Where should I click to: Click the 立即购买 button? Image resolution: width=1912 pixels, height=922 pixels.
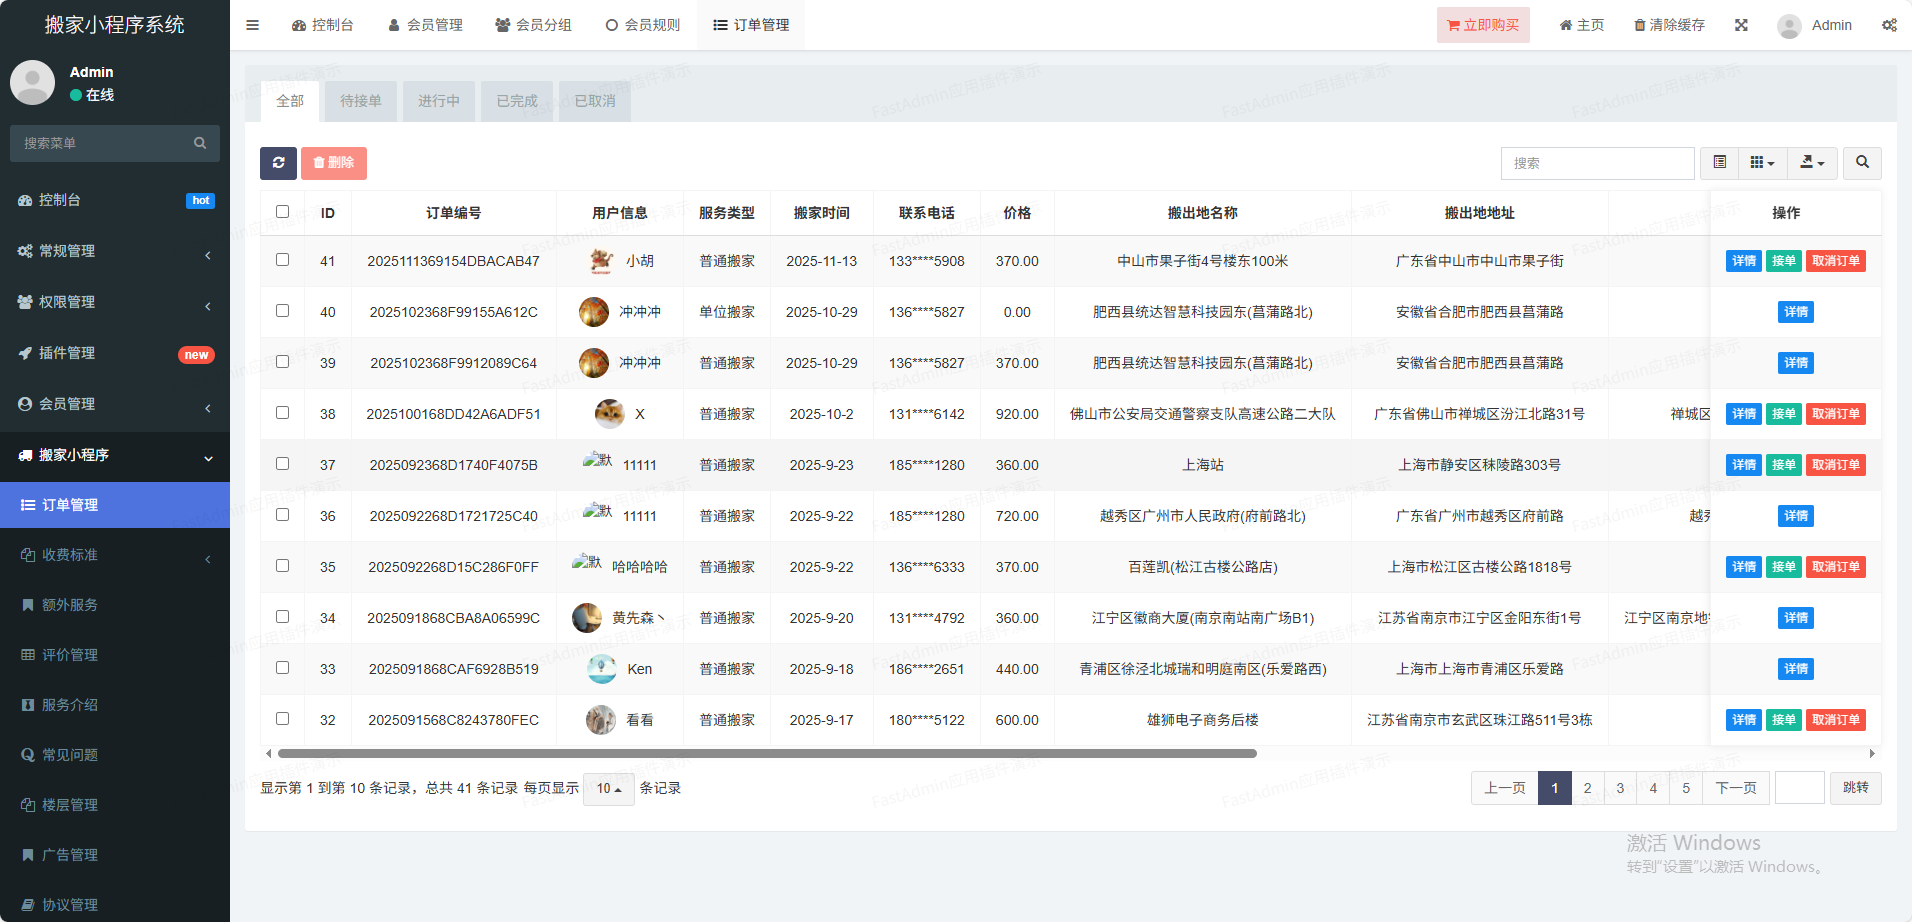(x=1483, y=25)
